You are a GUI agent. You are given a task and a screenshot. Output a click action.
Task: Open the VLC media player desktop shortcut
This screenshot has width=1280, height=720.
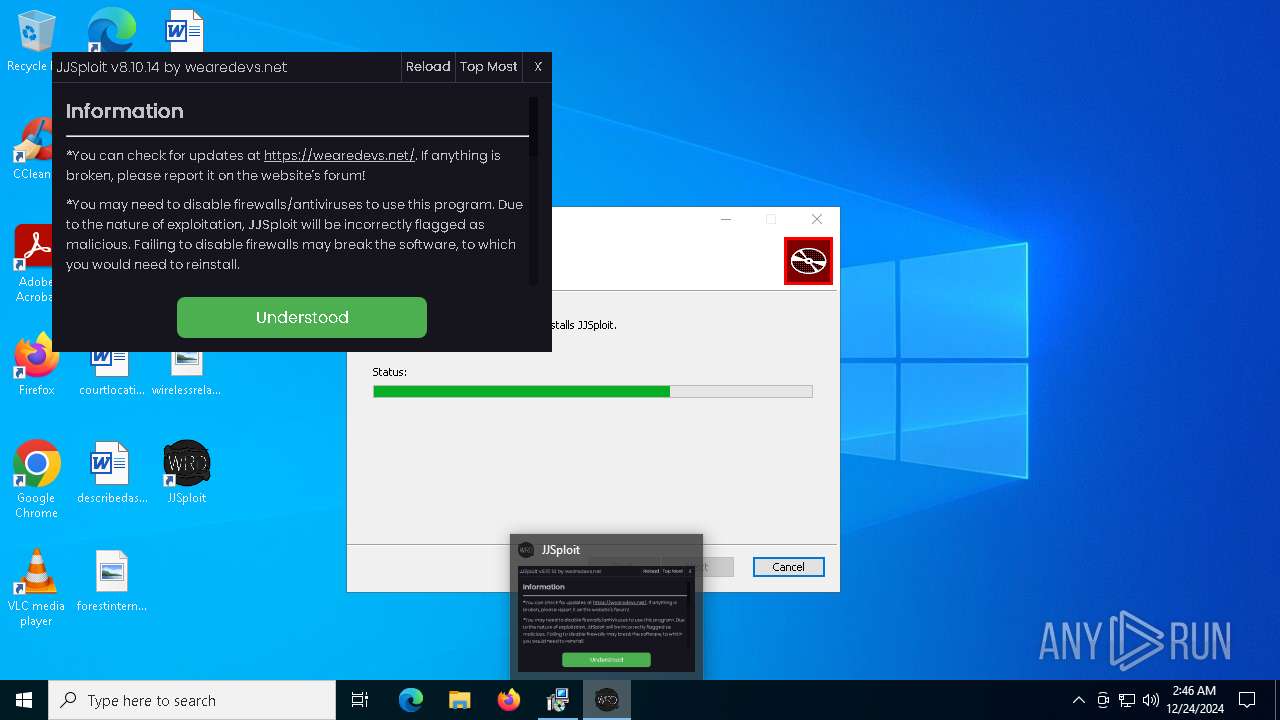coord(36,588)
